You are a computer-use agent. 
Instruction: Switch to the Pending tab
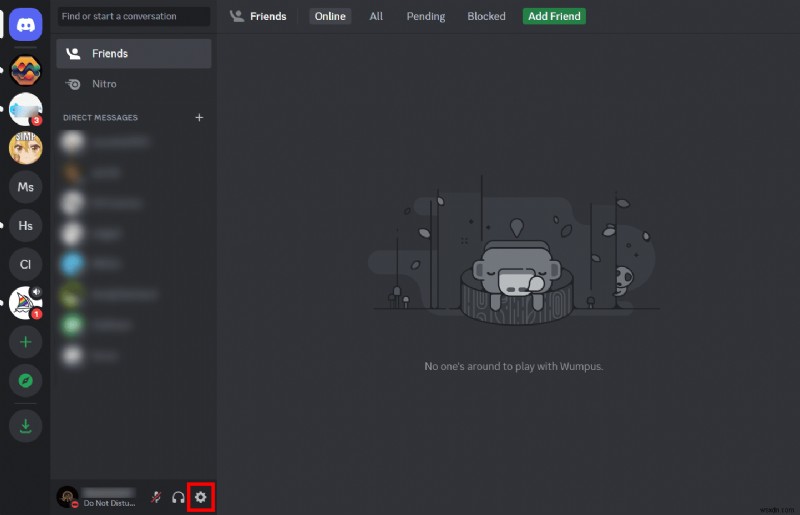click(x=426, y=16)
